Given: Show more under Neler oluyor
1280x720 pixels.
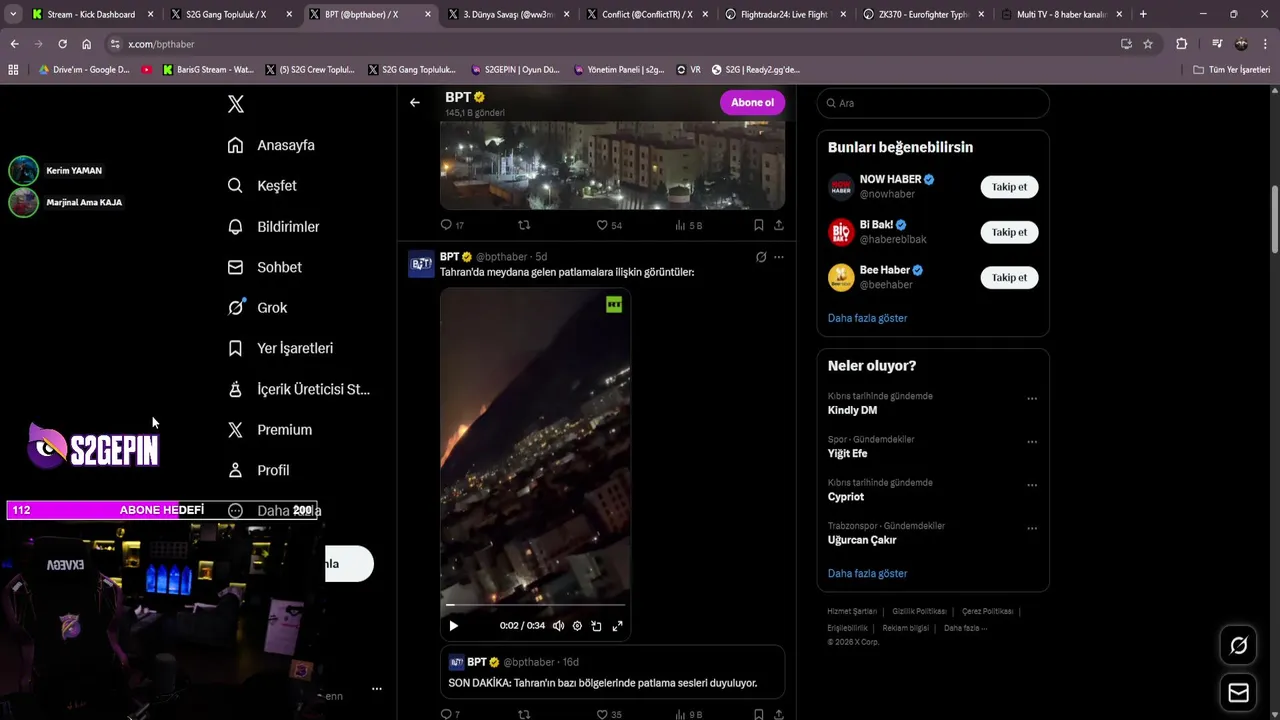Looking at the screenshot, I should tap(867, 574).
